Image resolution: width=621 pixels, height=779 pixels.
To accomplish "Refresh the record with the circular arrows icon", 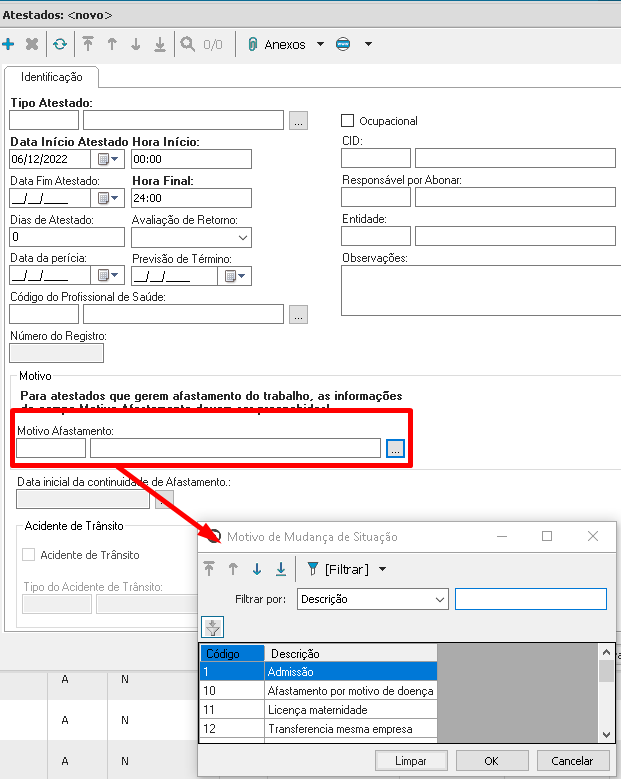I will tap(60, 44).
